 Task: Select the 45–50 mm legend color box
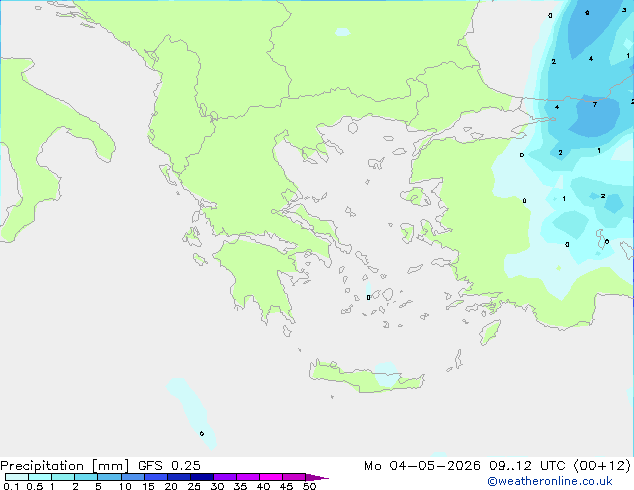tap(294, 477)
